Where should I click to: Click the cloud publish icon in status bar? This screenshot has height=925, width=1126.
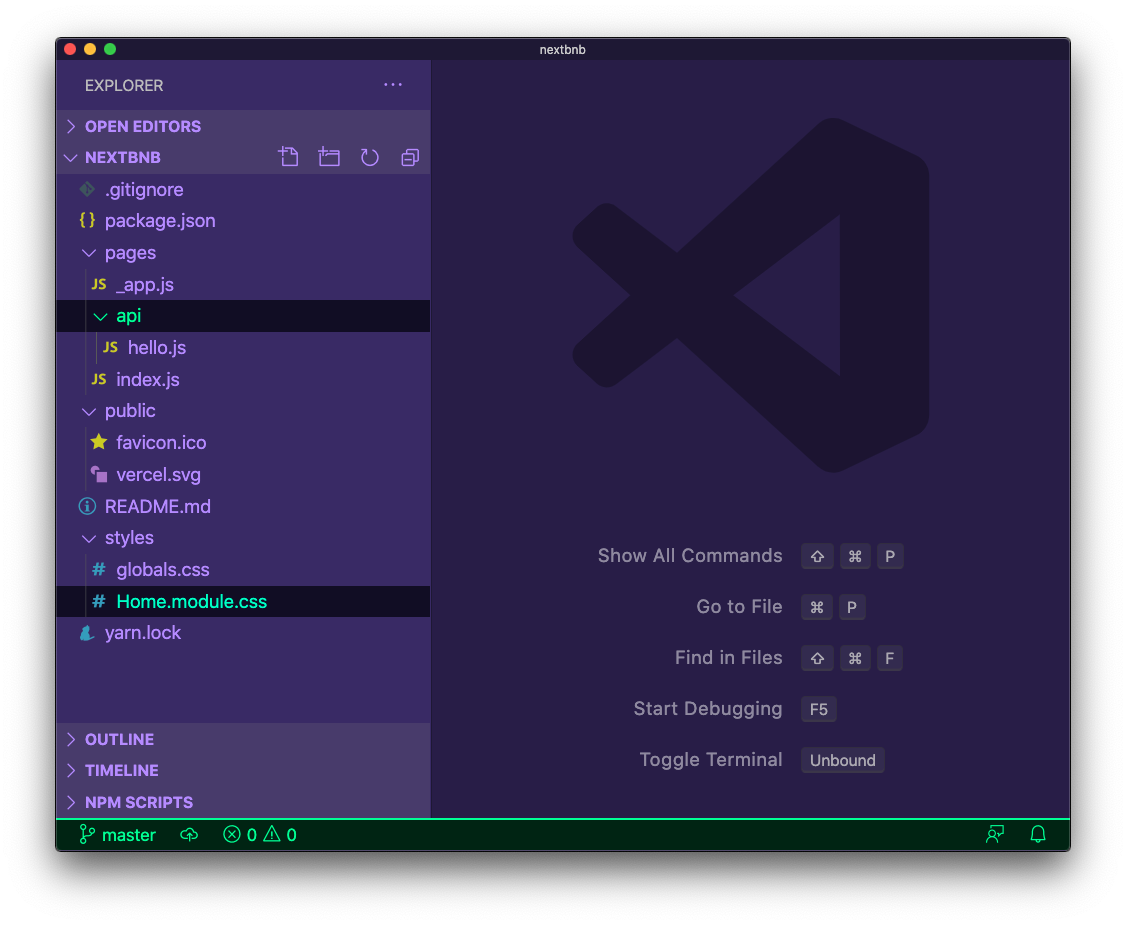point(189,835)
